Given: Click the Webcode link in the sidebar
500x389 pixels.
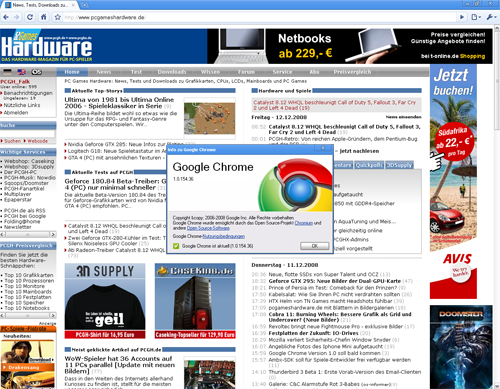Looking at the screenshot, I should [x=37, y=141].
